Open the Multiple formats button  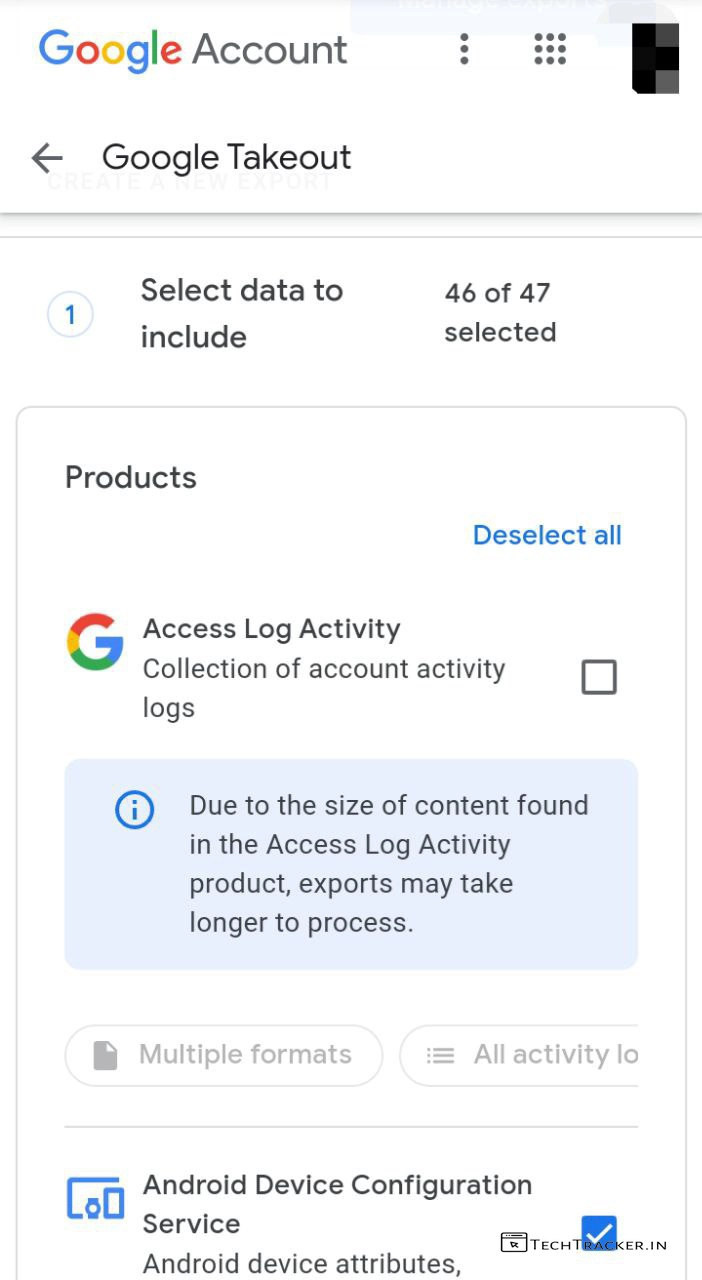[x=224, y=1055]
